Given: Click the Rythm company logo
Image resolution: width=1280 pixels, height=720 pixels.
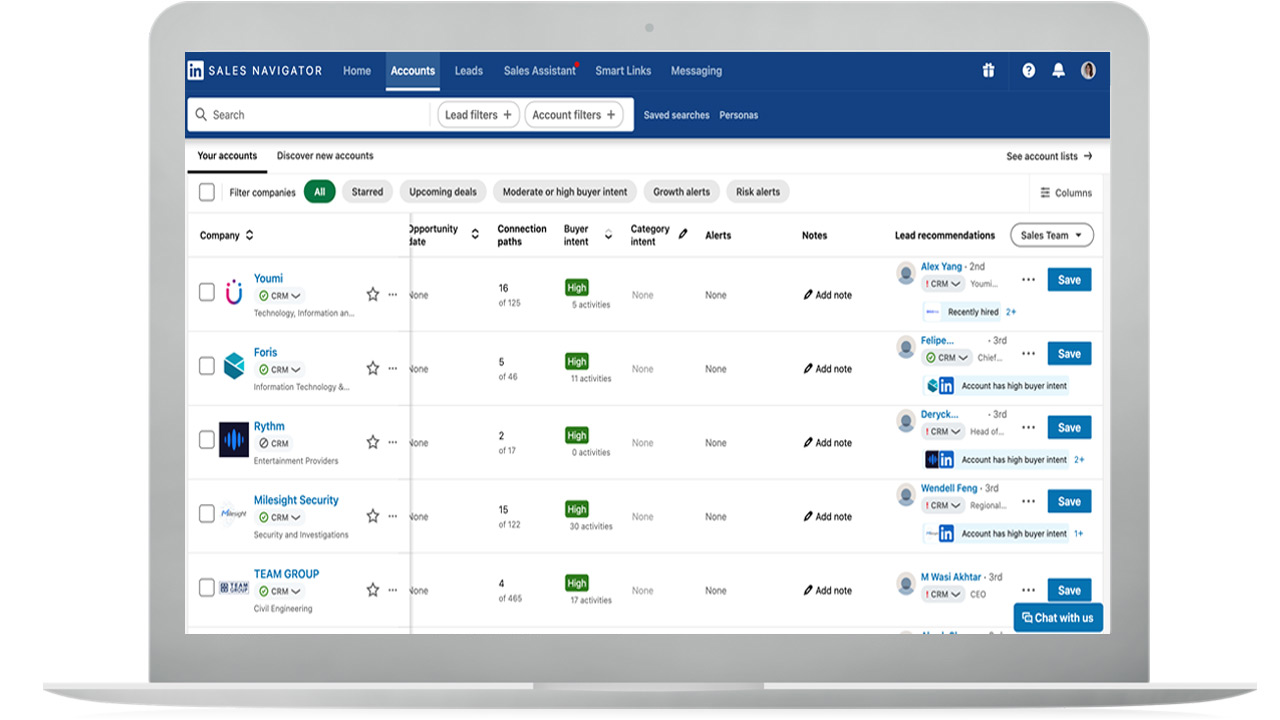Looking at the screenshot, I should pos(234,439).
